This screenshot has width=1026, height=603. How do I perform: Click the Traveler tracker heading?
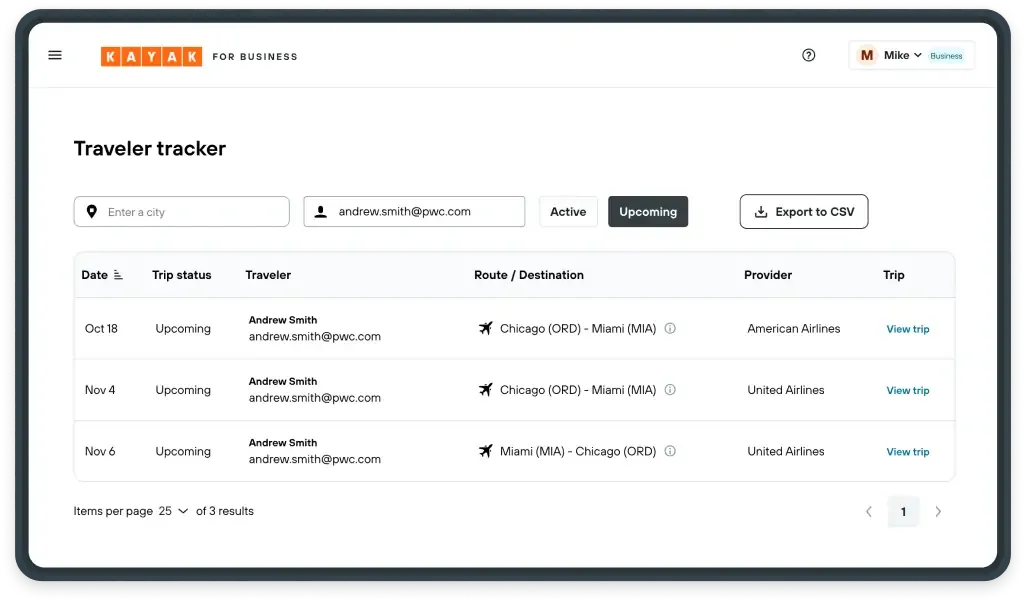[x=150, y=148]
